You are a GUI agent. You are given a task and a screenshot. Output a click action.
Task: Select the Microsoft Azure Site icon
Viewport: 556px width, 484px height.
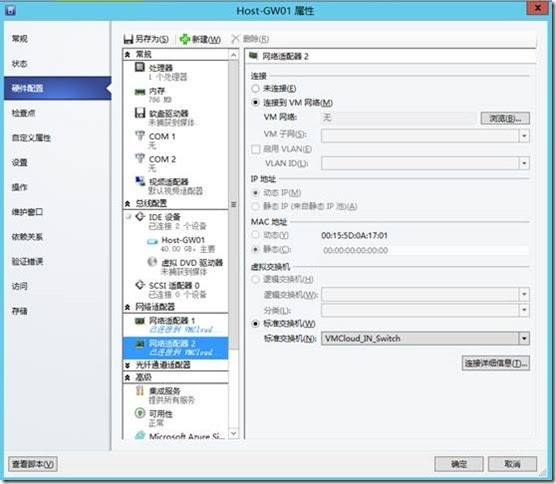[x=140, y=435]
